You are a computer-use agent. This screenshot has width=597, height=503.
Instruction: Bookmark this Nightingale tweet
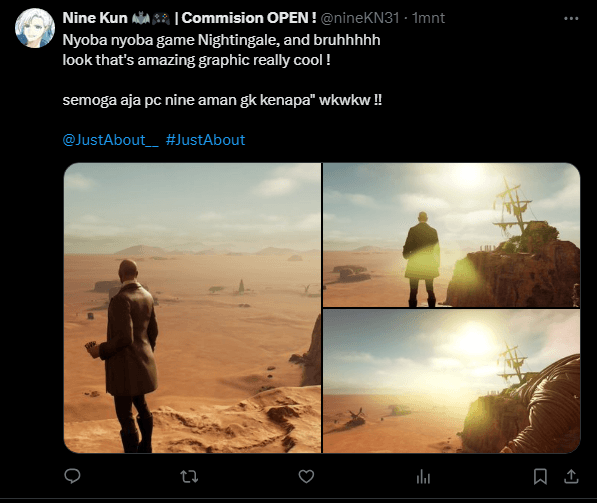[540, 476]
